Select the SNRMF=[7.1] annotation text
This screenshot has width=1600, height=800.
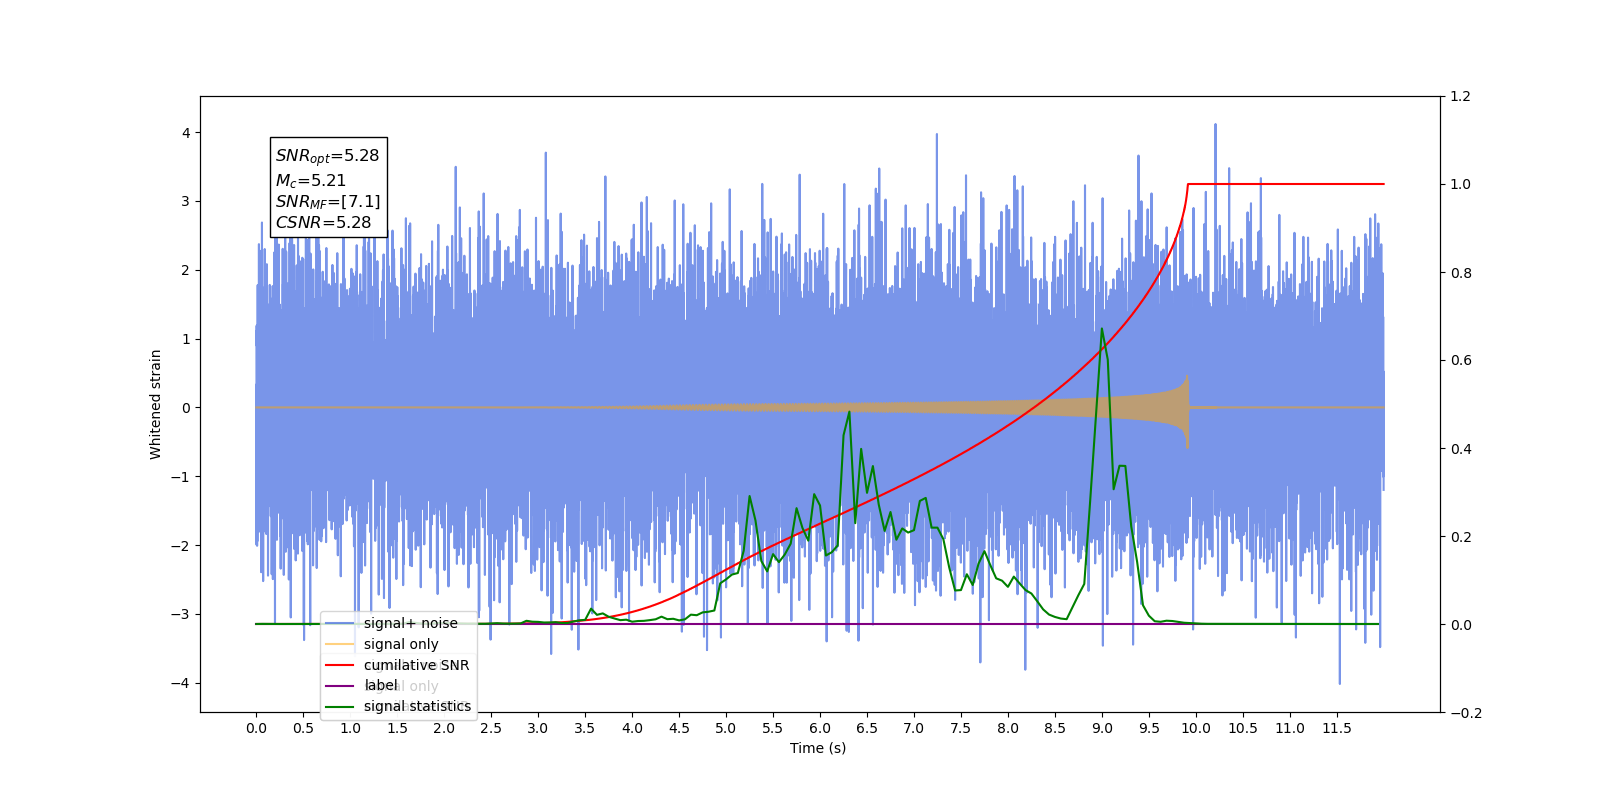click(x=328, y=202)
